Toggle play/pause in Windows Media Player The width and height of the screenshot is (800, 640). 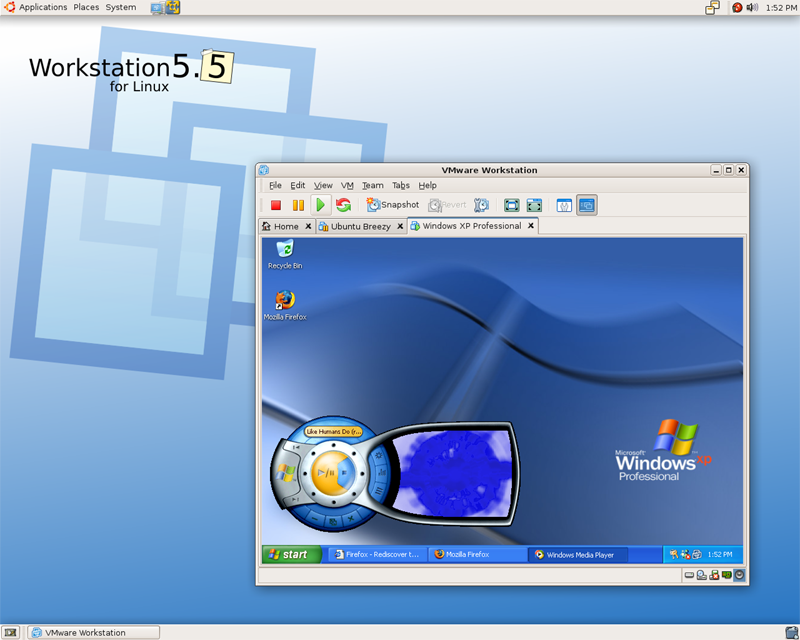(326, 473)
